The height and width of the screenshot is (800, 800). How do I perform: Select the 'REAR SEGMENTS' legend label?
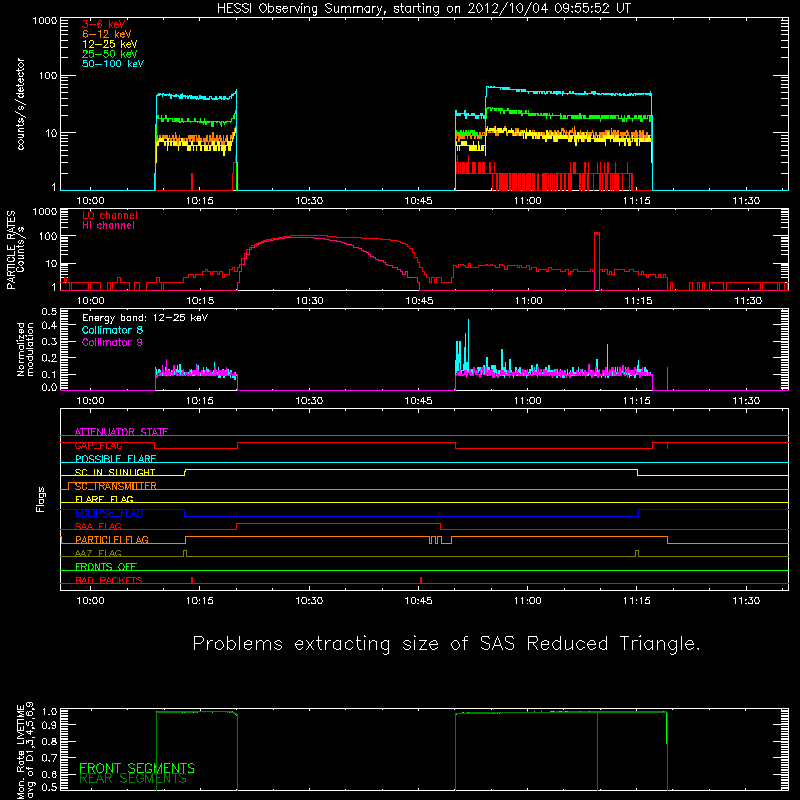point(133,779)
